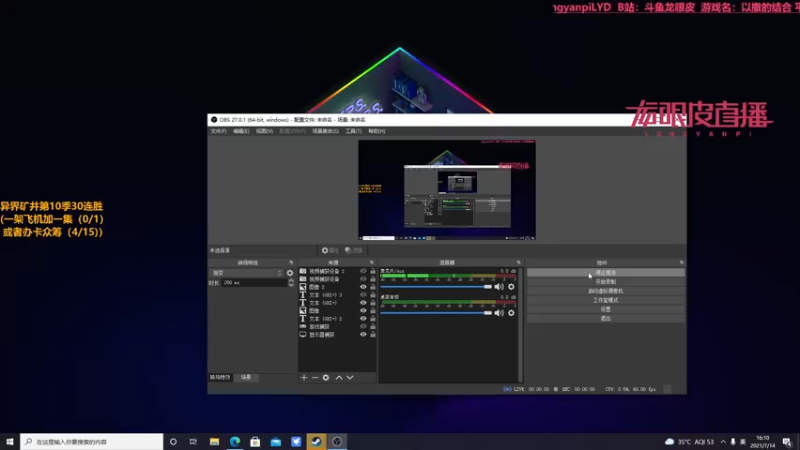Open the 帮助(H) menu
Image resolution: width=800 pixels, height=450 pixels.
(377, 131)
